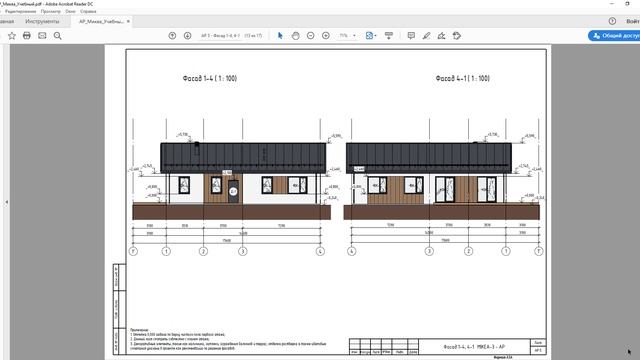Screen dimensions: 640x360
Task: Print the document via printer icon
Action: pyautogui.click(x=27, y=36)
